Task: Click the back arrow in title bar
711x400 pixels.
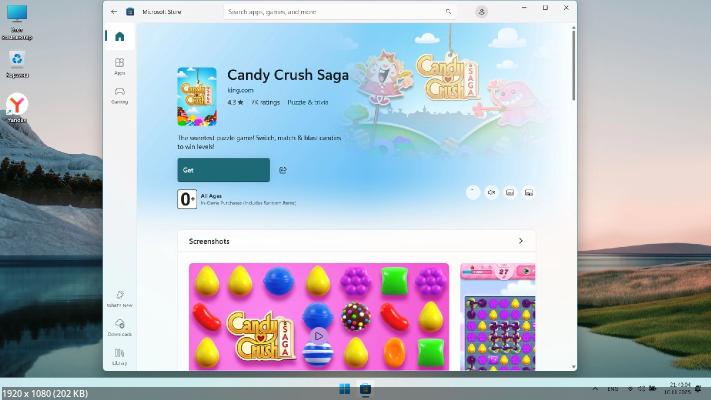Action: (114, 12)
